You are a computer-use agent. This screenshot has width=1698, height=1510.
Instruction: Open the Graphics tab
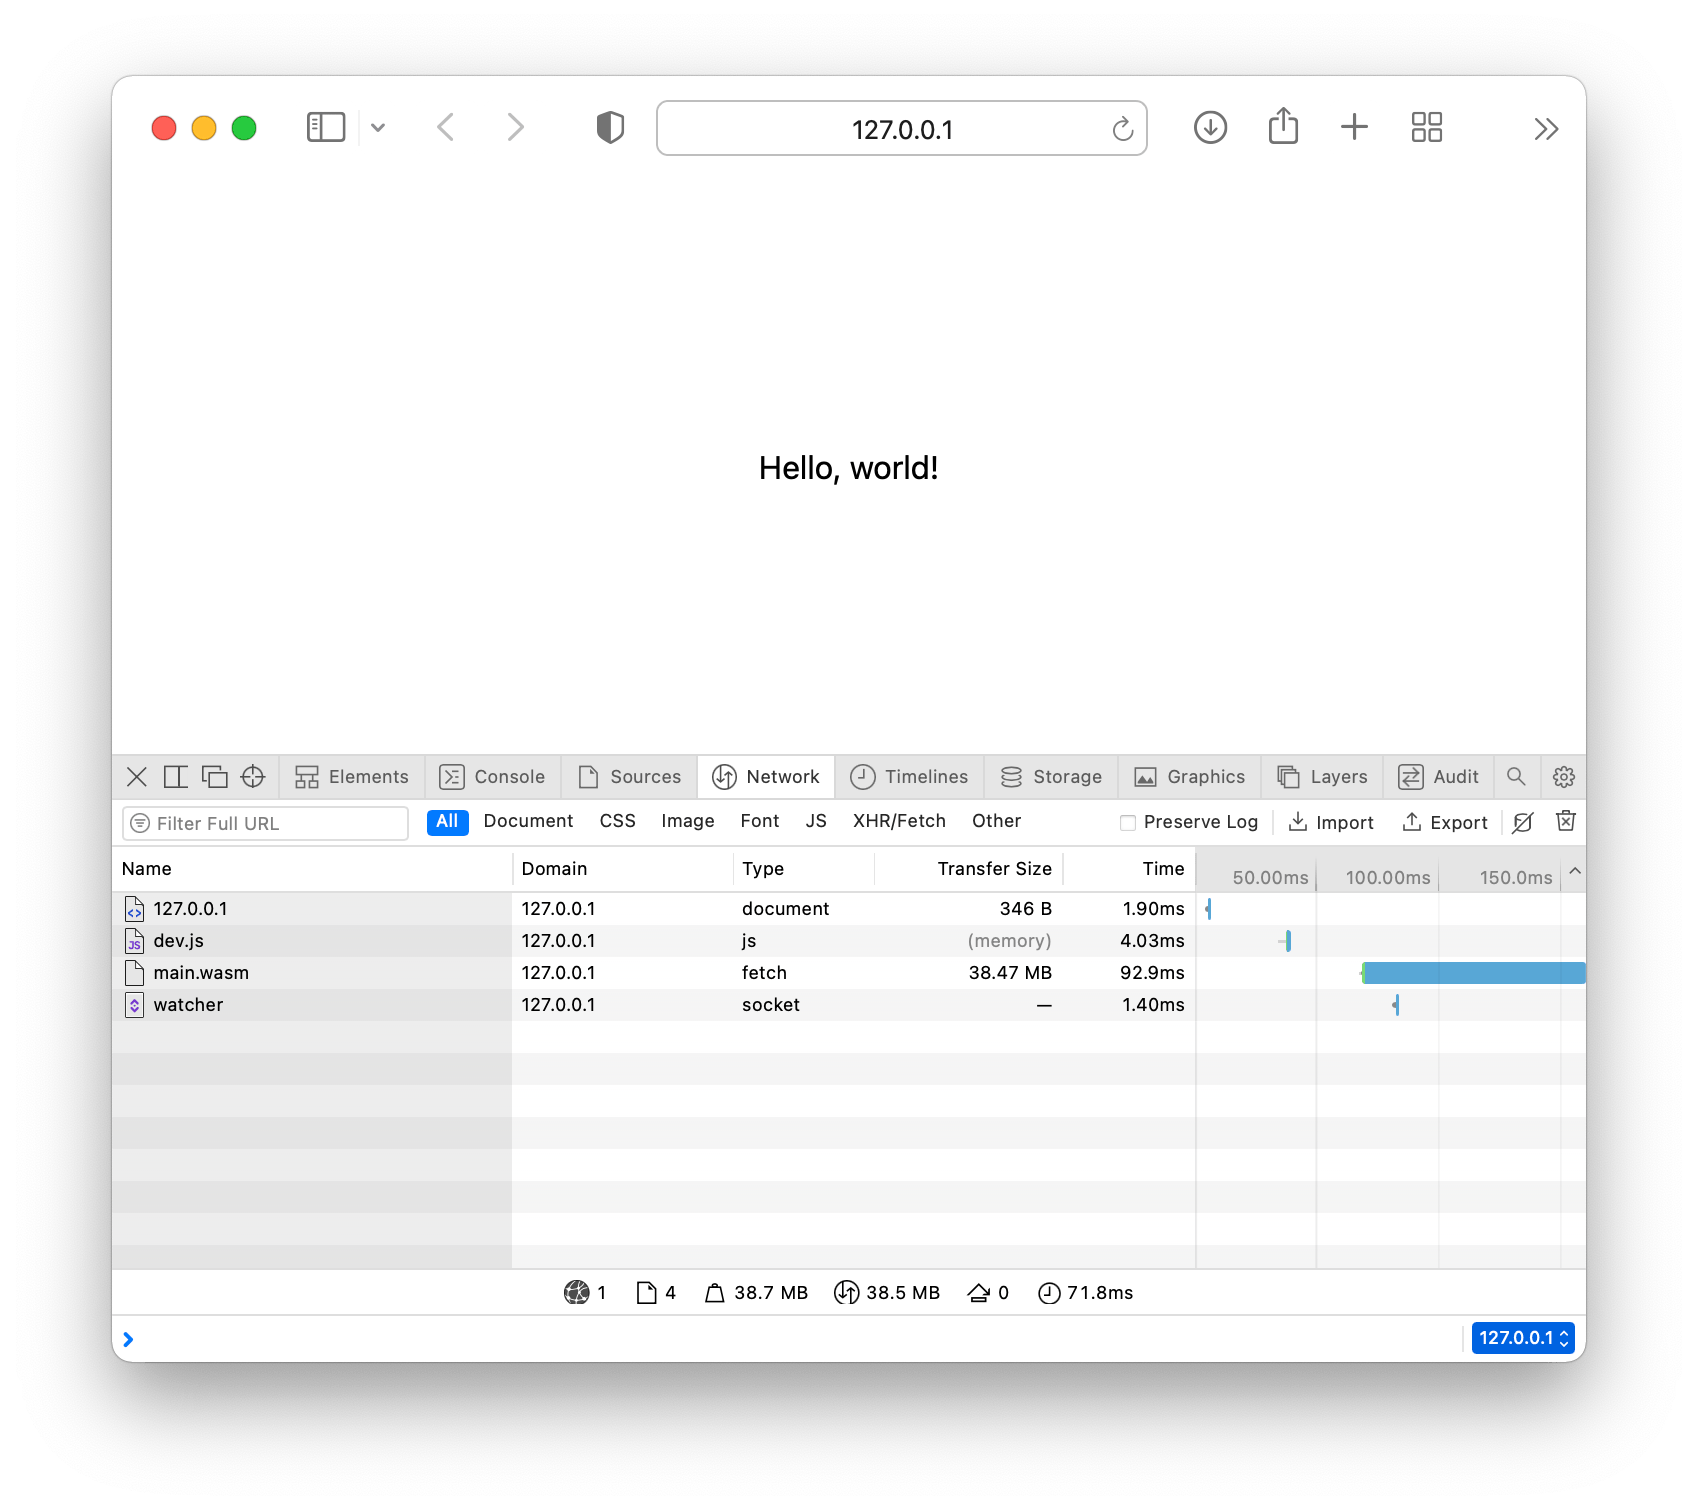[x=1189, y=777]
